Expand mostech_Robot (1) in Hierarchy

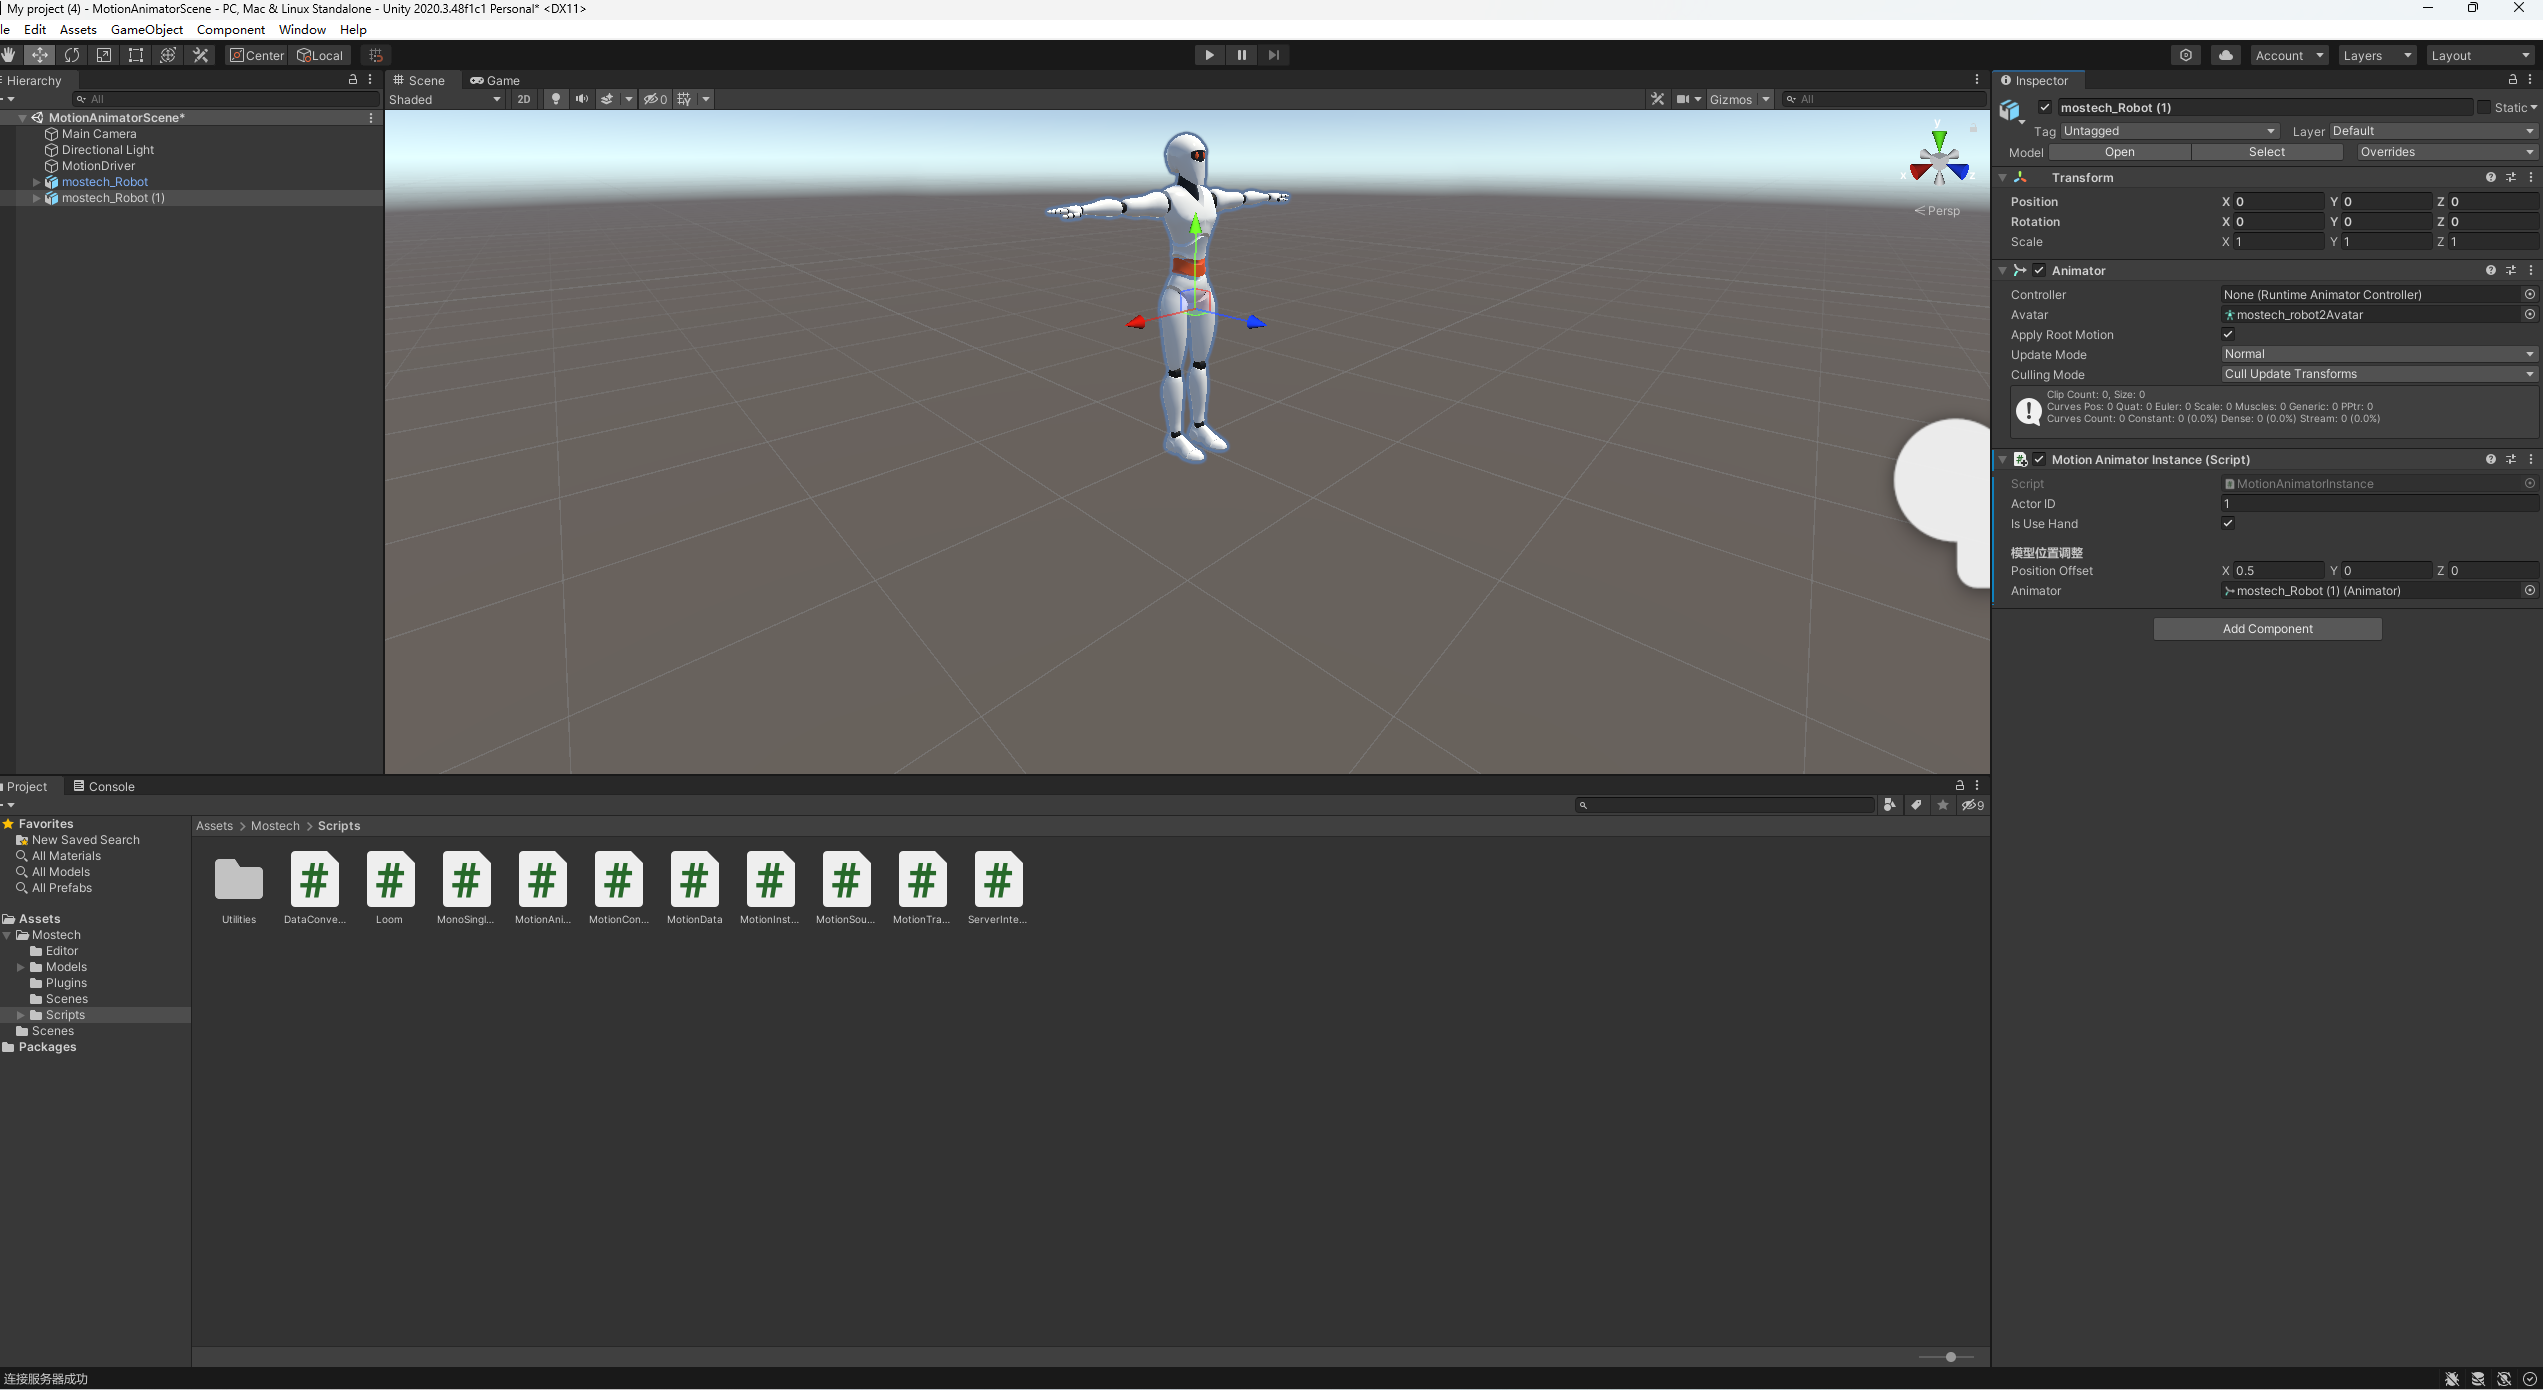pos(37,198)
